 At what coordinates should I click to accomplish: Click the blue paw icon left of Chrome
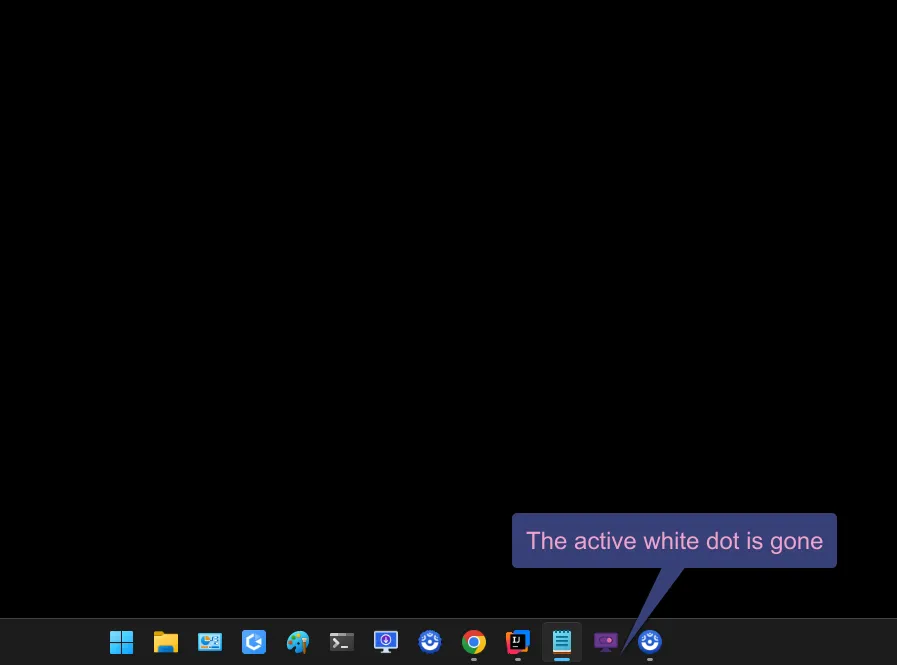tap(430, 642)
